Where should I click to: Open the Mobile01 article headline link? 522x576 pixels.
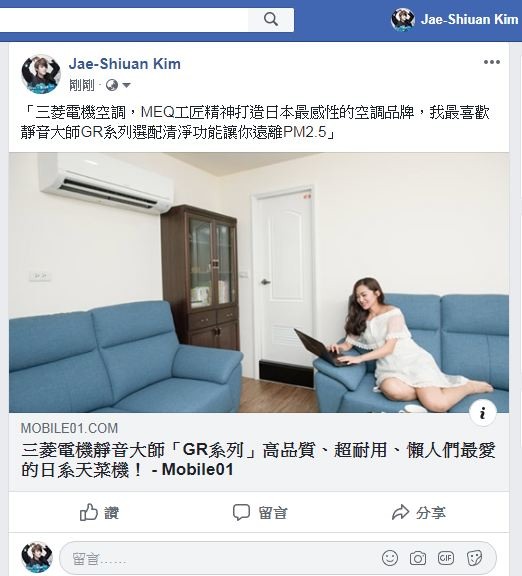tap(258, 460)
